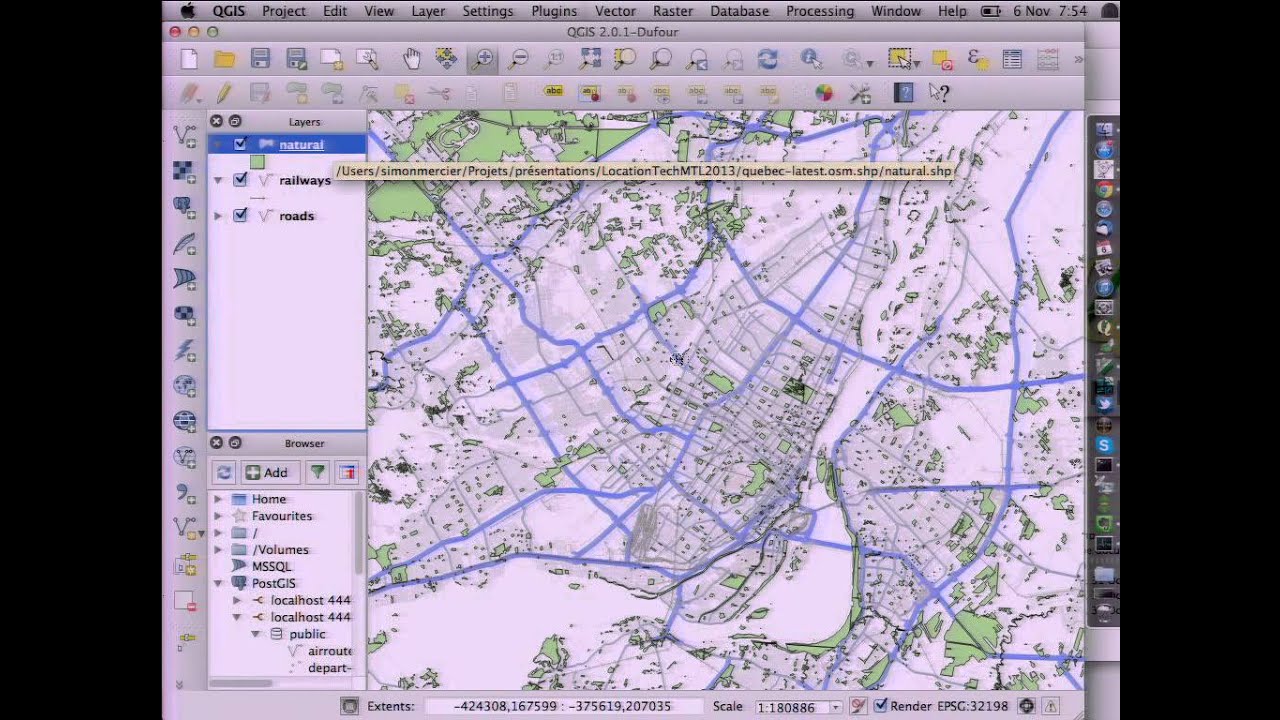Click Add SpatiaLite Layer feather icon
The image size is (1280, 720).
(x=185, y=243)
